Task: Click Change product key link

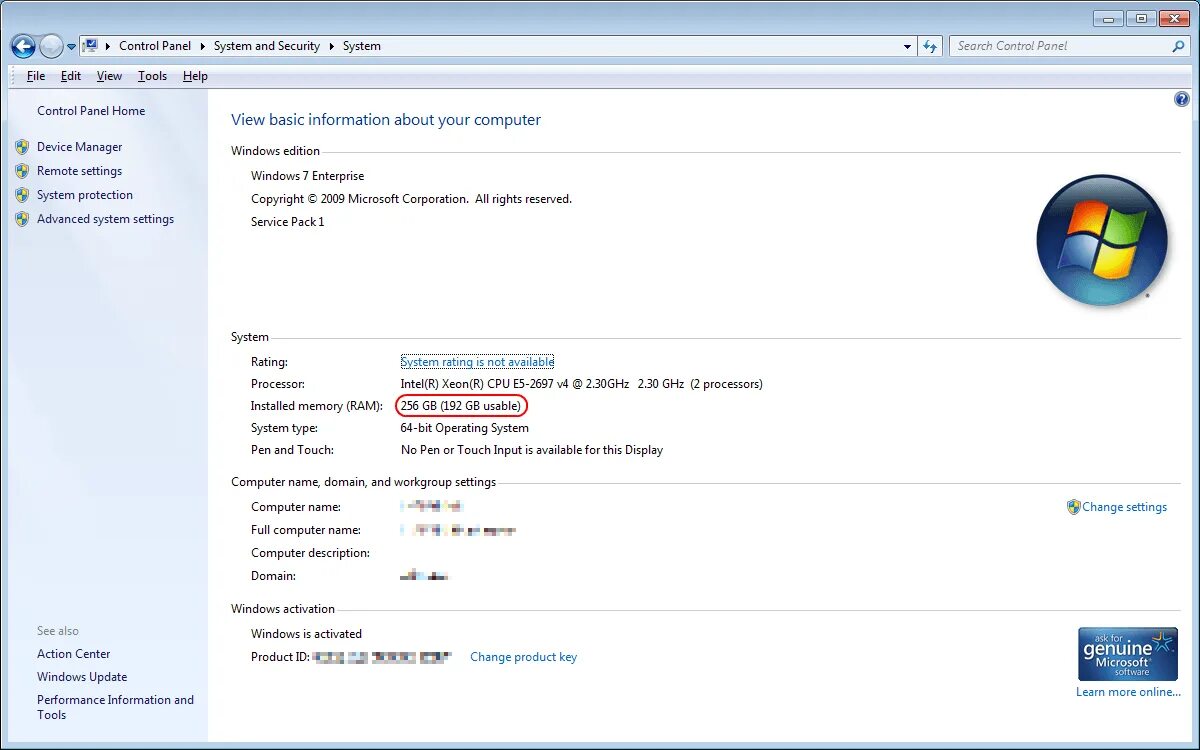Action: (524, 657)
